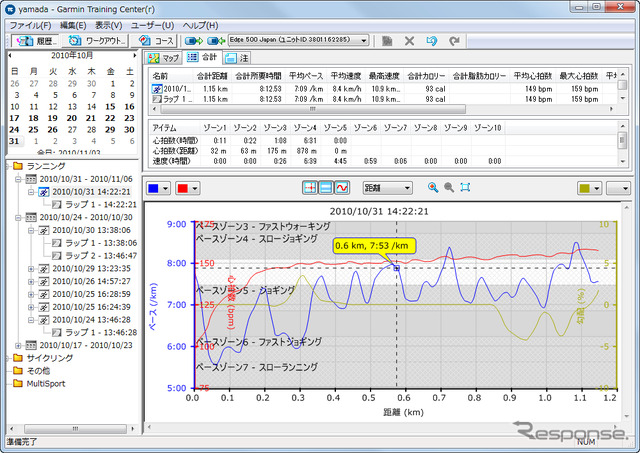This screenshot has height=453, width=640.
Task: Expand activity 2010/10/25 16:28:59
Action: (31, 294)
